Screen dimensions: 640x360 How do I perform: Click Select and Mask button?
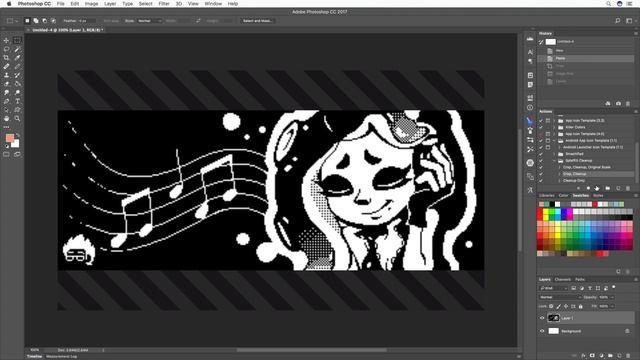click(257, 21)
